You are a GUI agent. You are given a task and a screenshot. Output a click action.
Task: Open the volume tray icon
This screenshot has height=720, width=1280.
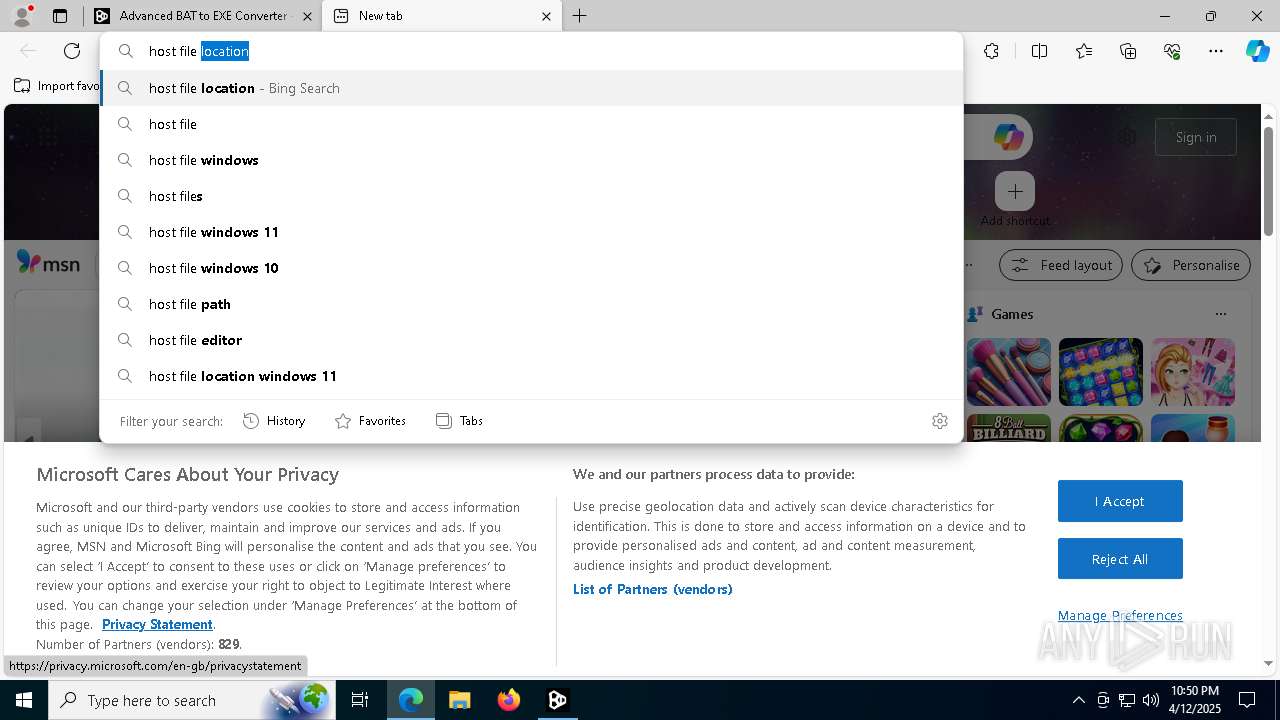(1151, 700)
